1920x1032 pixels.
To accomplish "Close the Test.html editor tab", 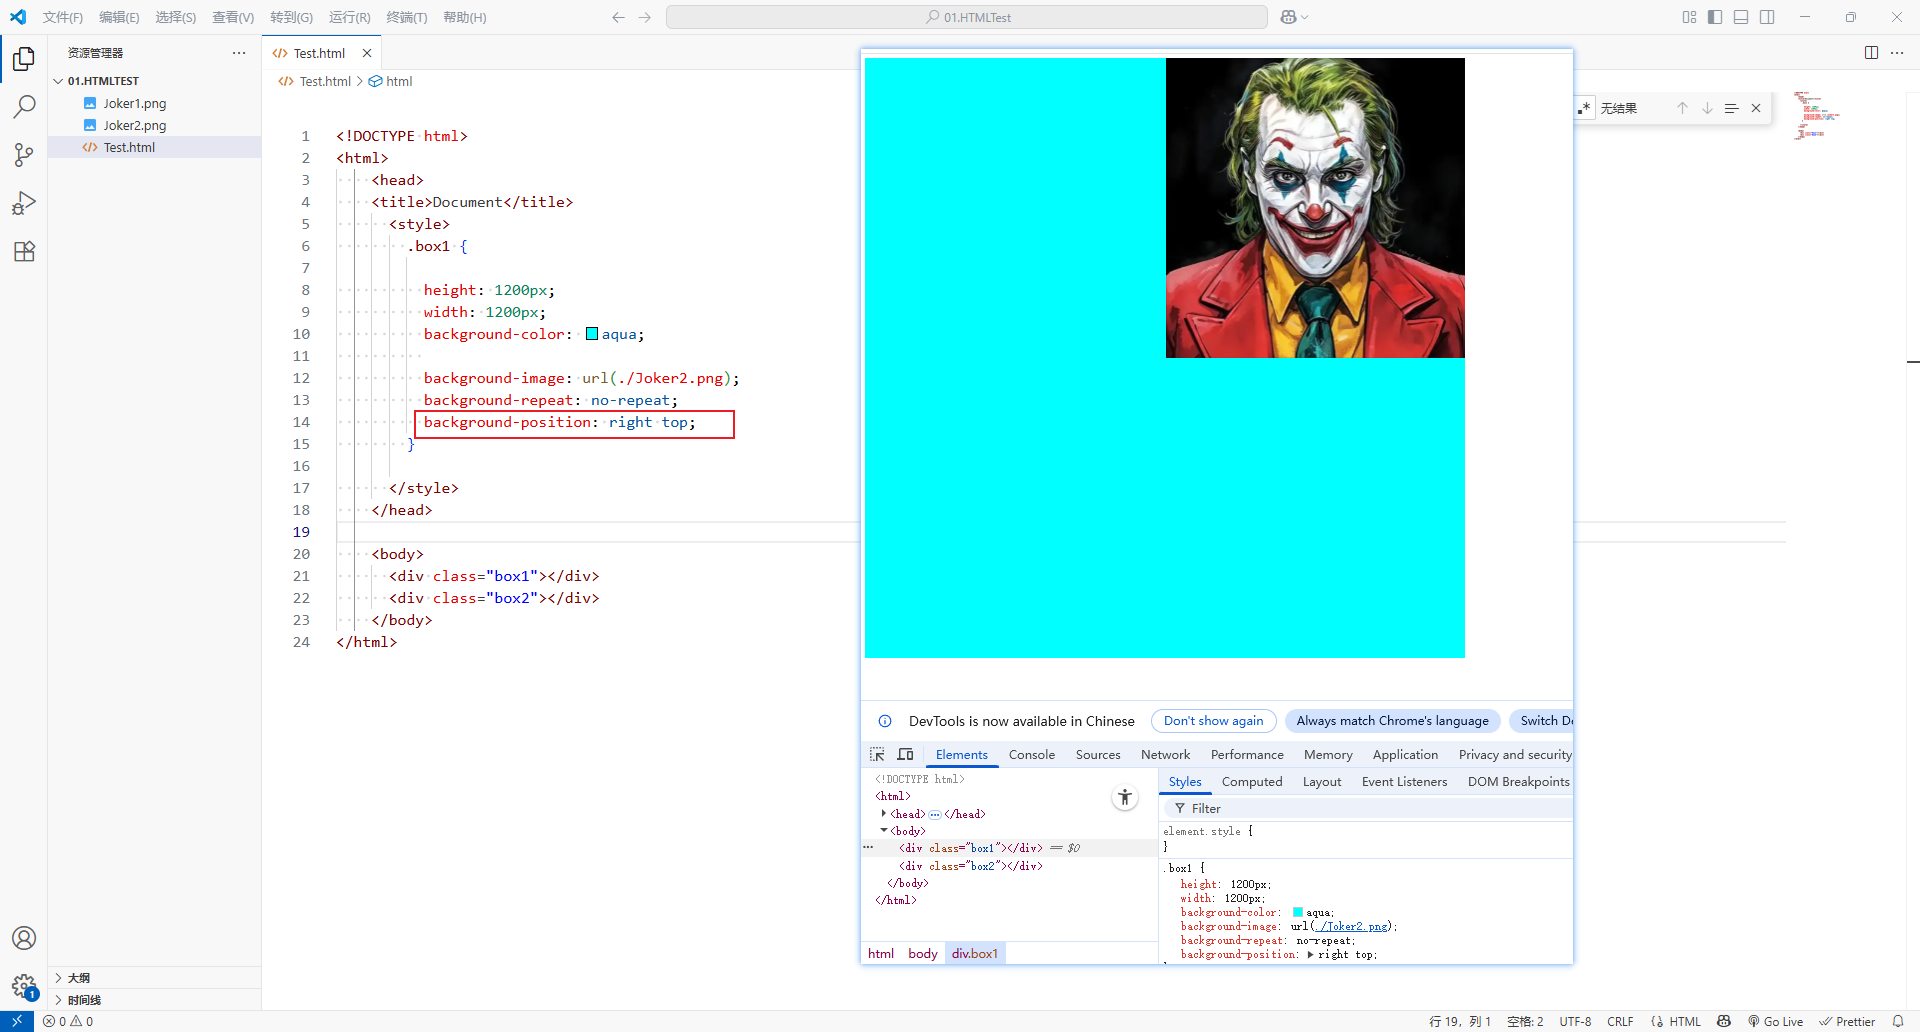I will point(367,53).
